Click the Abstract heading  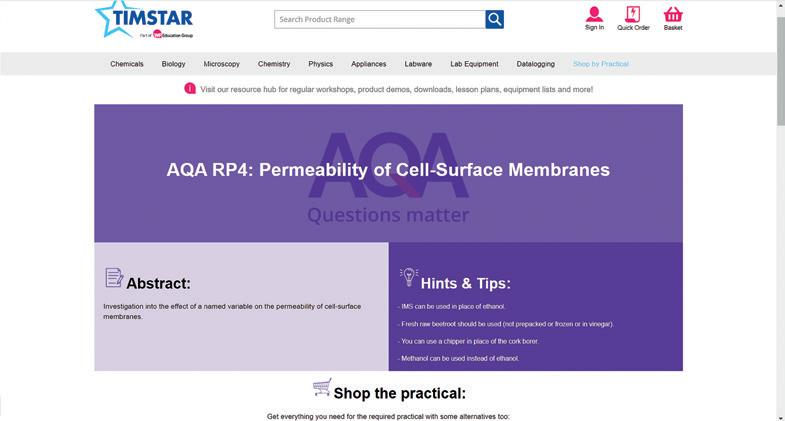click(x=158, y=283)
